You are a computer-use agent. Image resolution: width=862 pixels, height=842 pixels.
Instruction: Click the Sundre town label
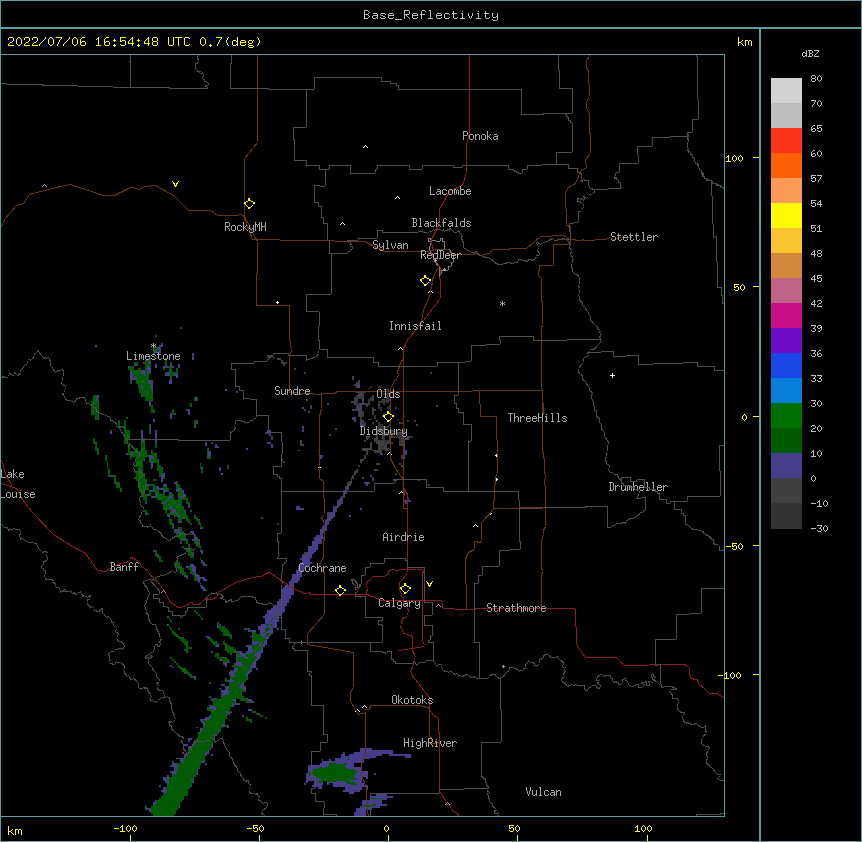point(292,391)
